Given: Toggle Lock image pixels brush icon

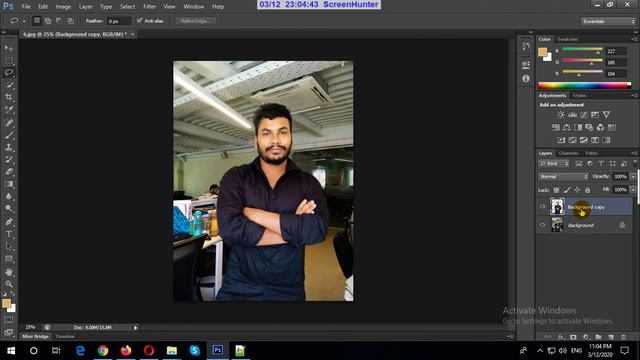Looking at the screenshot, I should (x=567, y=190).
